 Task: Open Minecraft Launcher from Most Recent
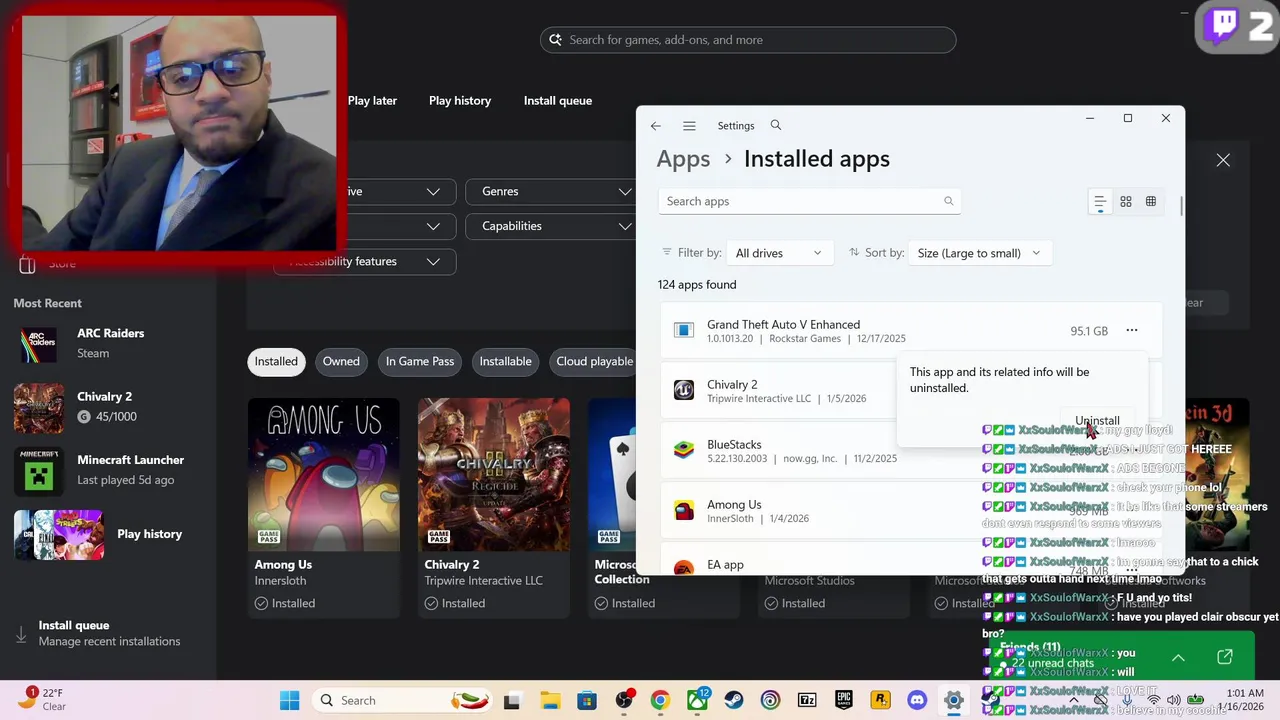(x=108, y=470)
